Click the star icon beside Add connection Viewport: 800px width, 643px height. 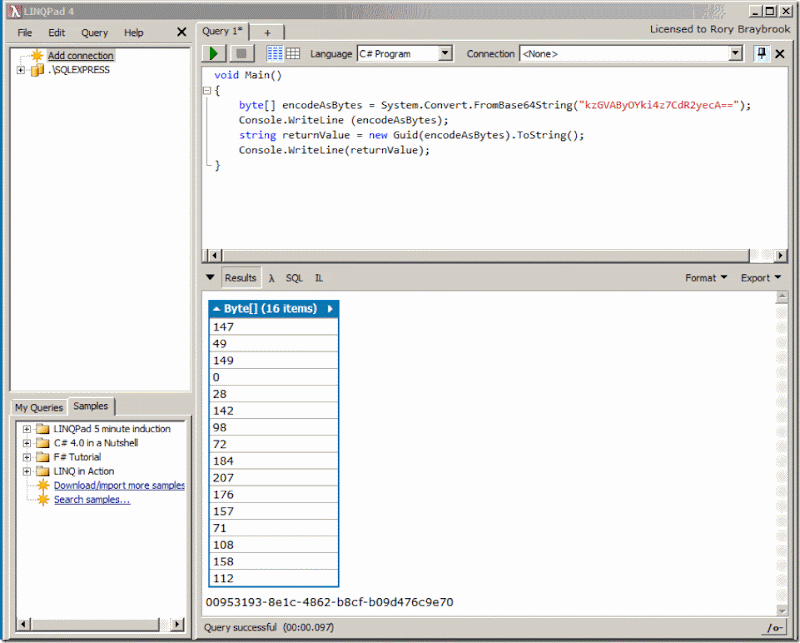pos(37,56)
